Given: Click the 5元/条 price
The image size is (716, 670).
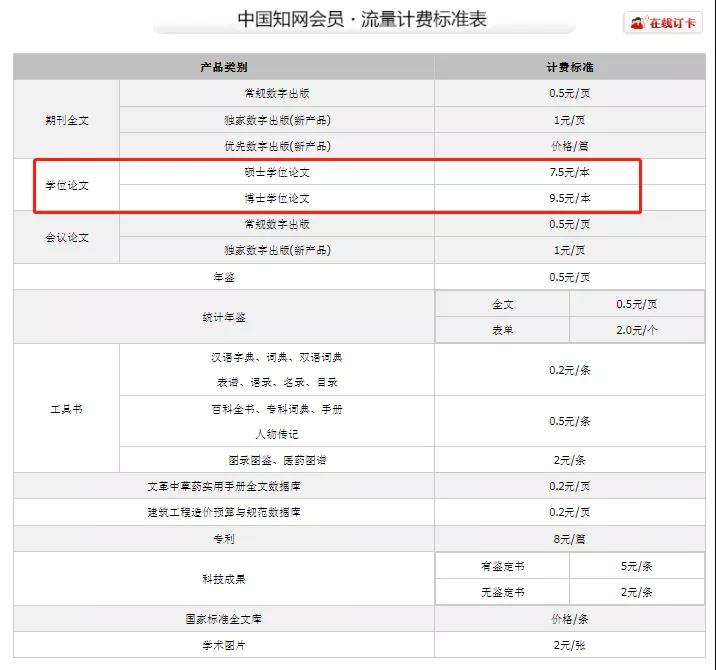Looking at the screenshot, I should click(x=637, y=566).
